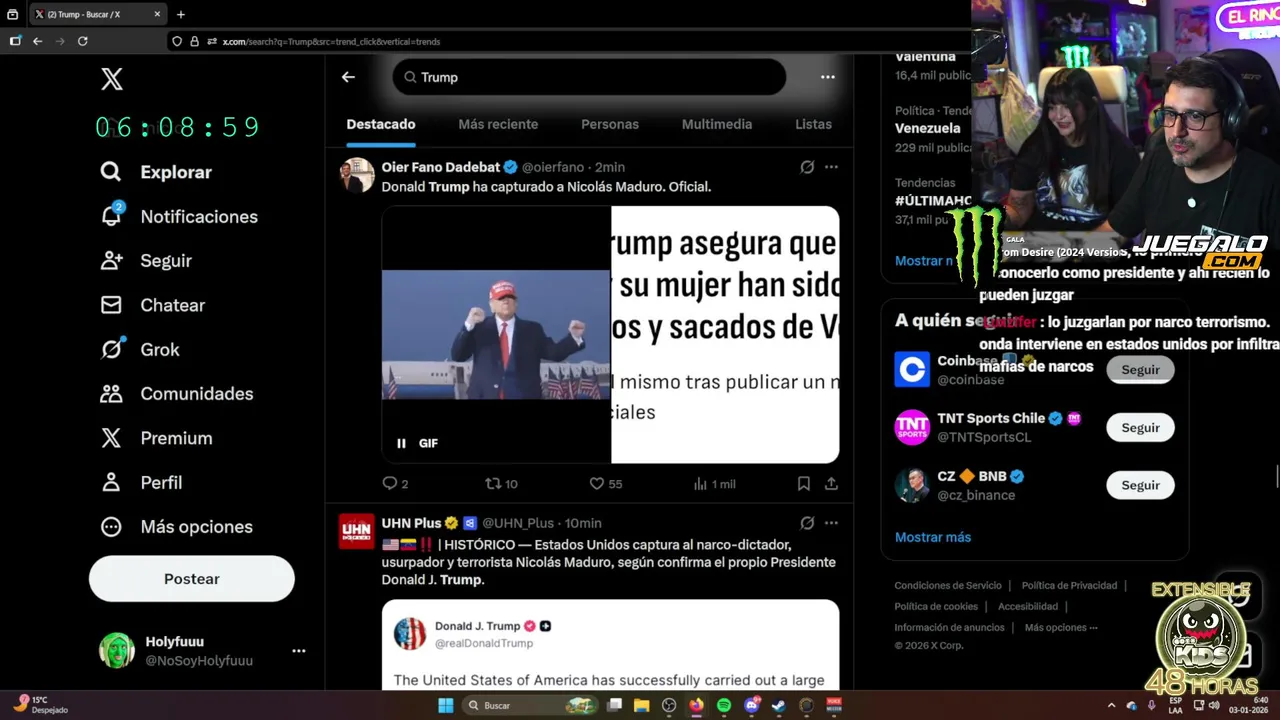1280x720 pixels.
Task: Open account menu dots beside Holyfuuu
Action: pos(298,651)
